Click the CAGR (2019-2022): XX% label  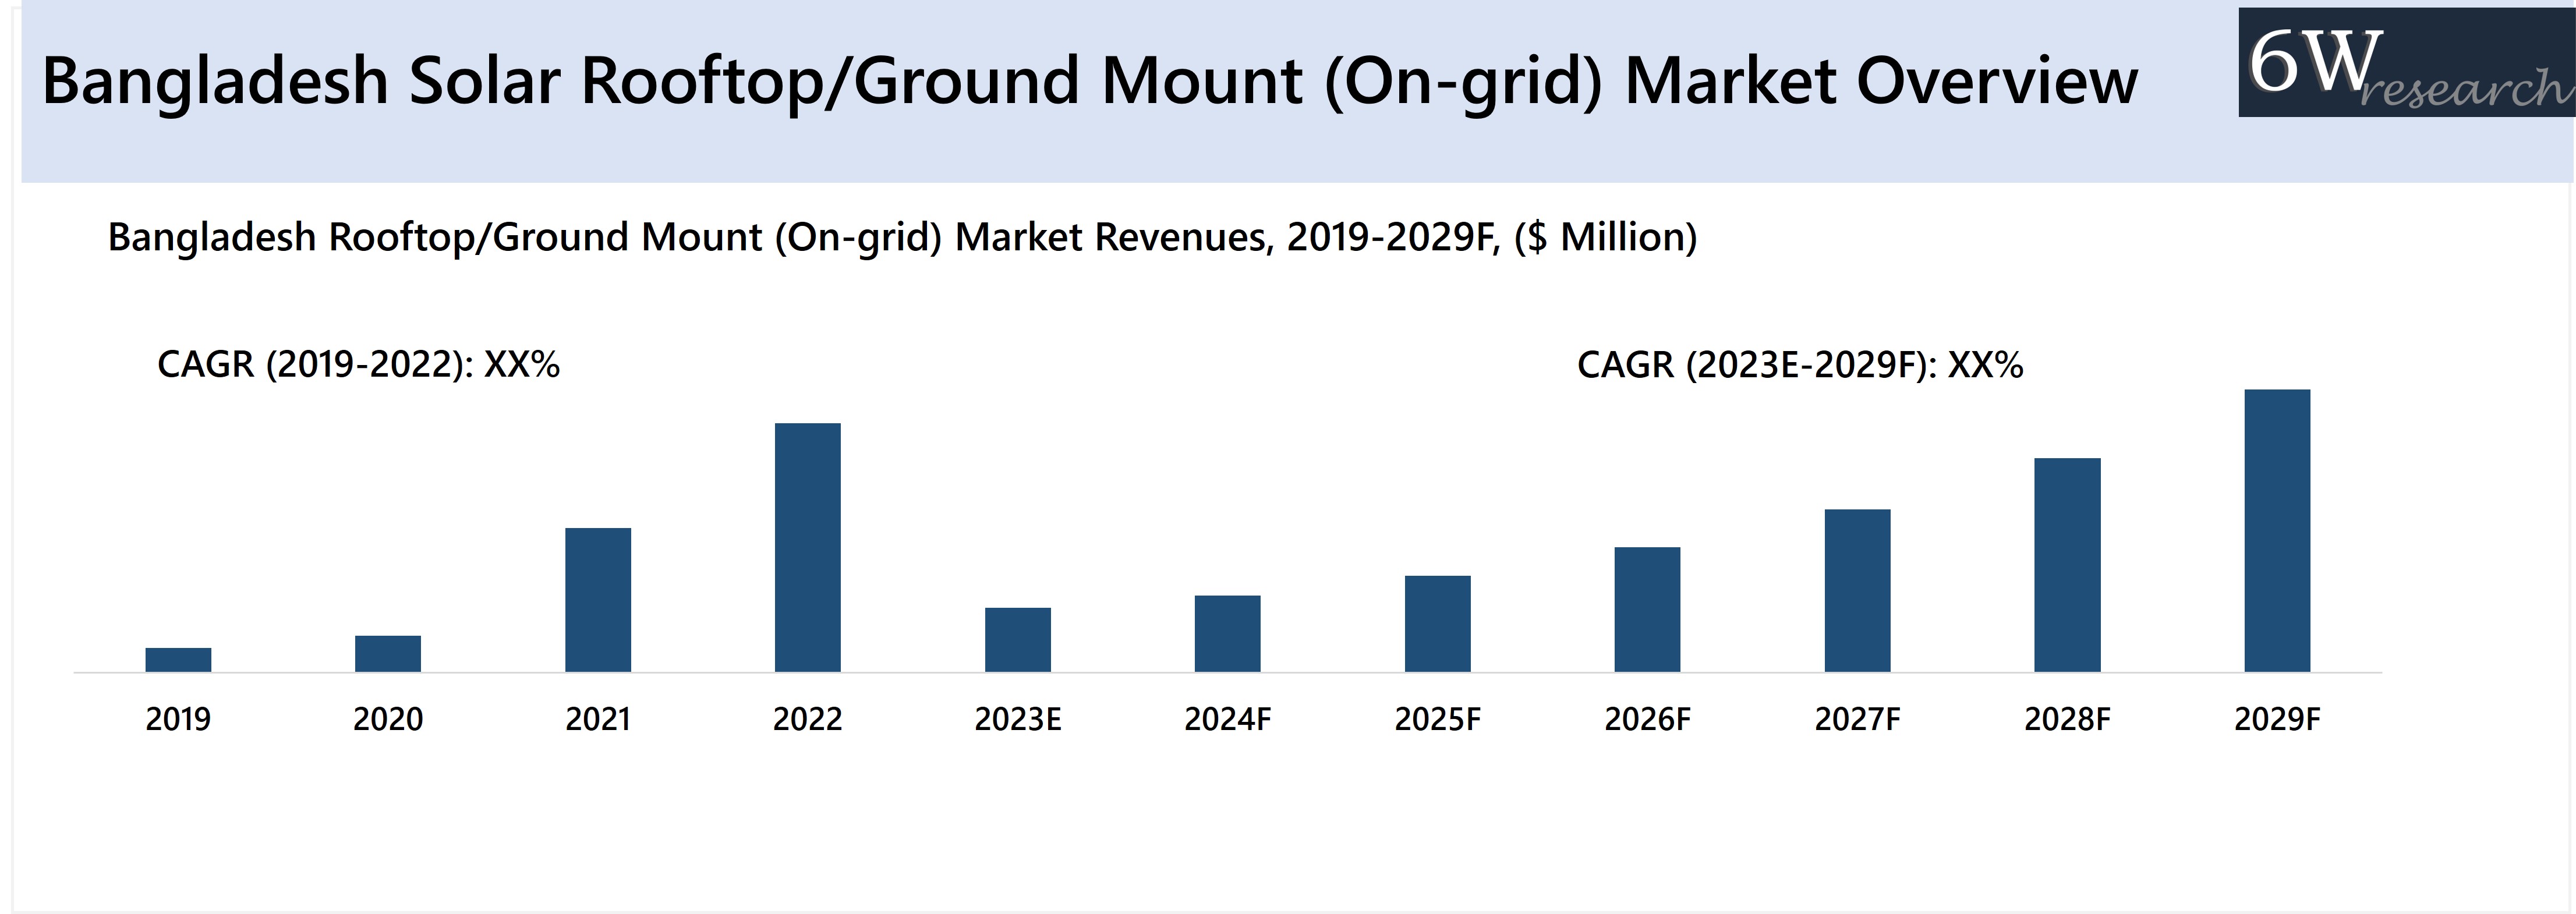coord(358,364)
